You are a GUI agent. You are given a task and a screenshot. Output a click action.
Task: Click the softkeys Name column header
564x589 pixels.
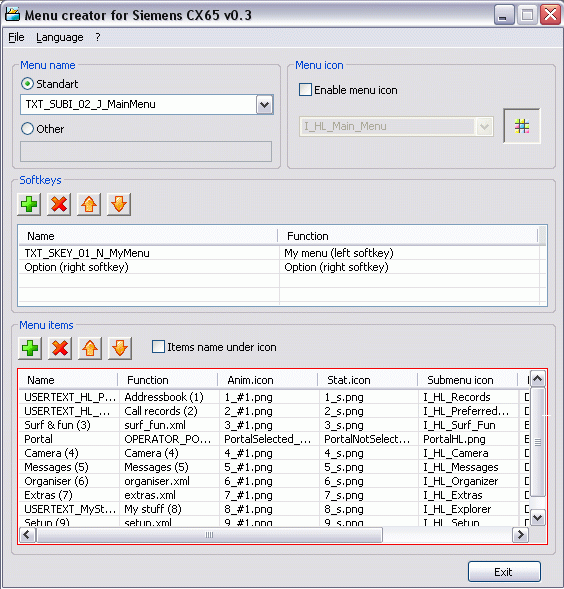click(x=148, y=236)
